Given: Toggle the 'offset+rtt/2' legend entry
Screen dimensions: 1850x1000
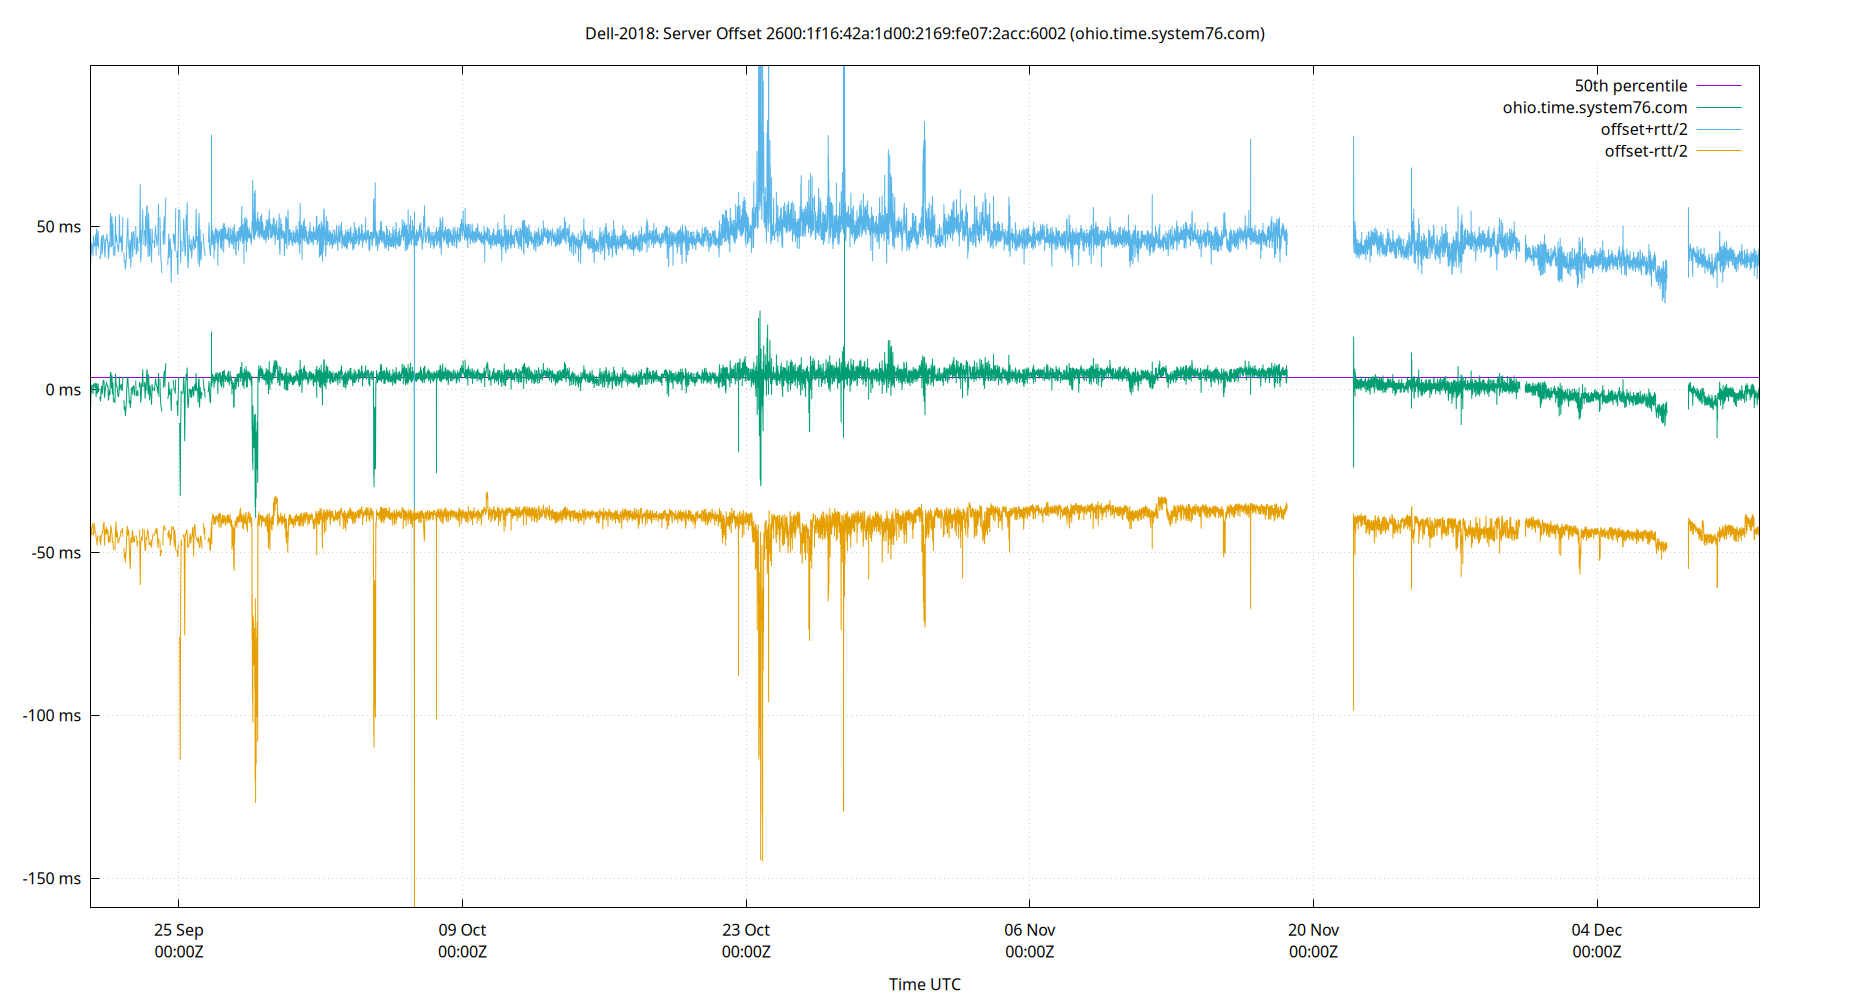Looking at the screenshot, I should [x=1643, y=128].
